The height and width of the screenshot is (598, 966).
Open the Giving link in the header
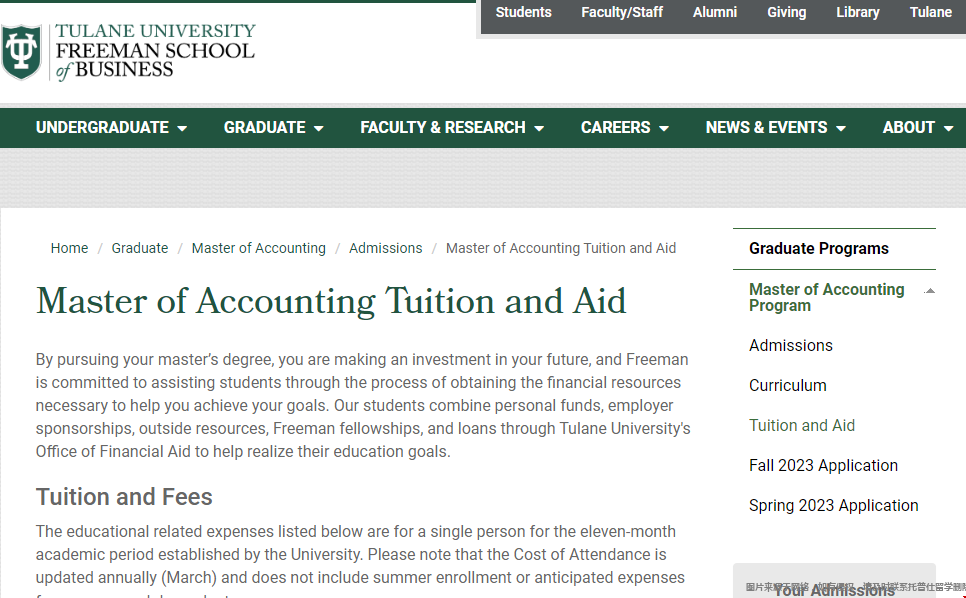coord(786,12)
